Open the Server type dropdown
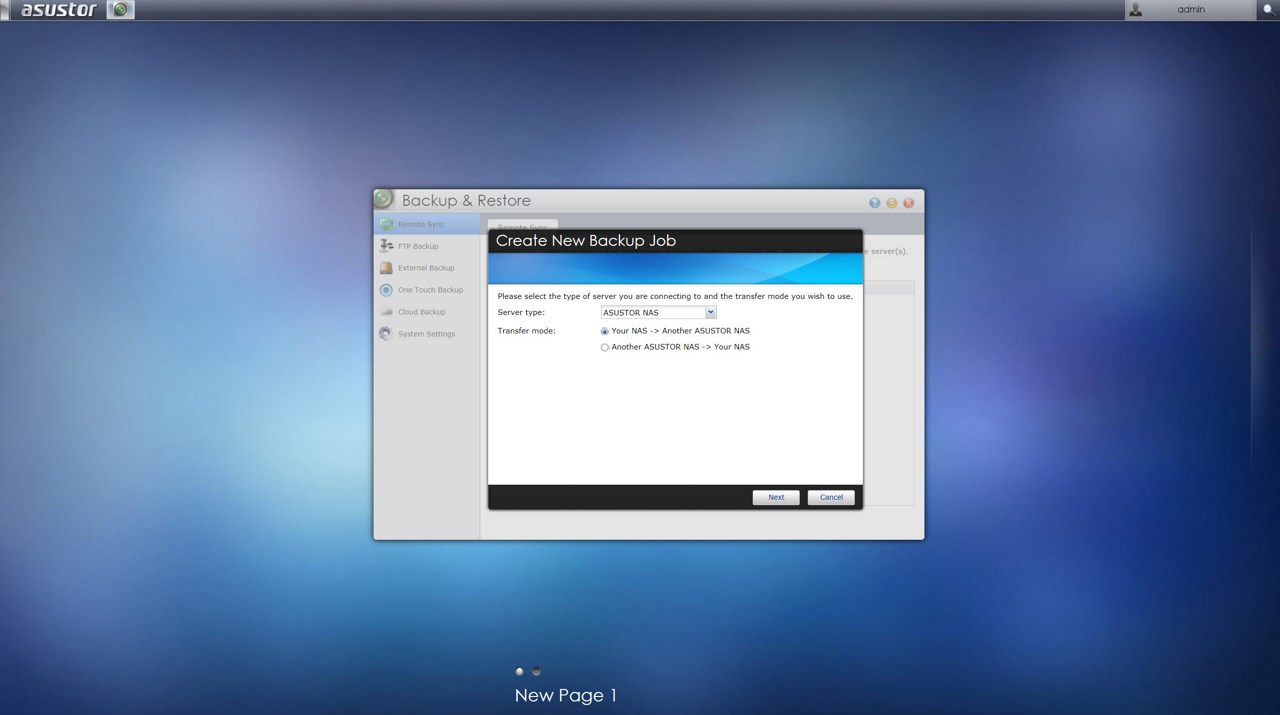 point(710,313)
